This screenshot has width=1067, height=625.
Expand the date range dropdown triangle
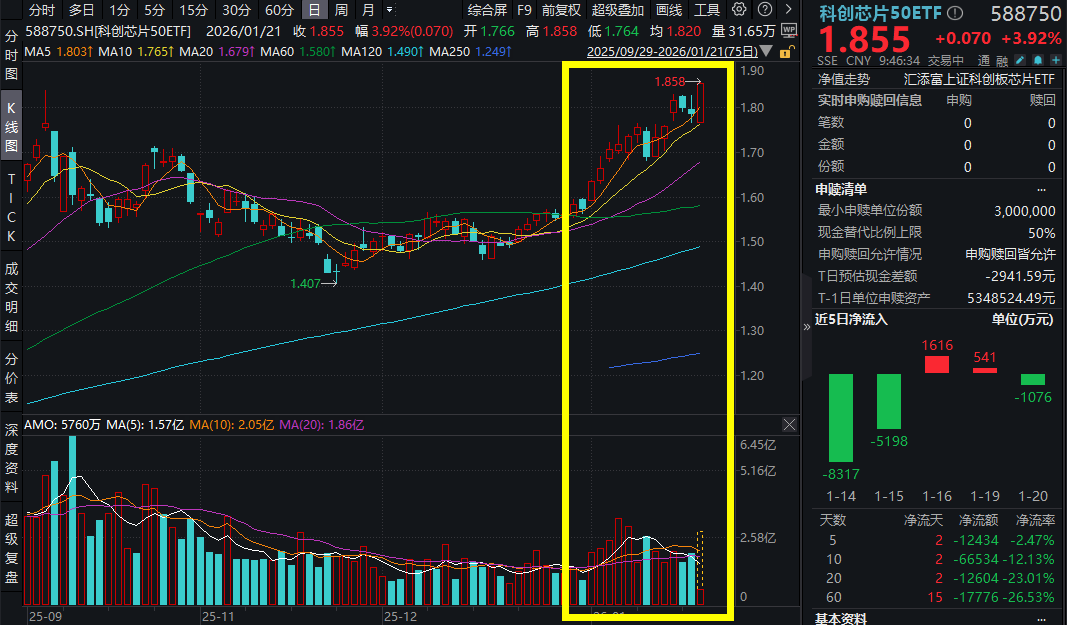point(766,51)
